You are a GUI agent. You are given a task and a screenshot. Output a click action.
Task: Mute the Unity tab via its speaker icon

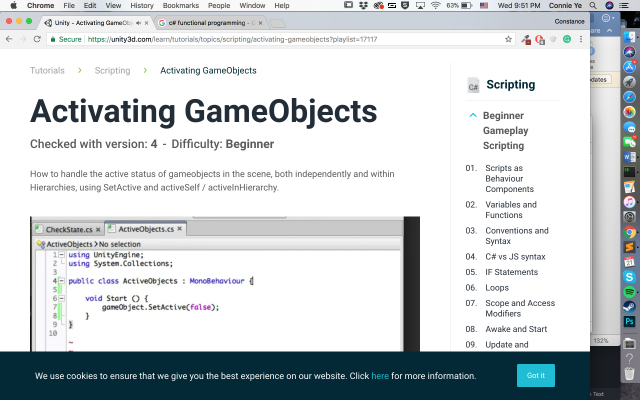coord(138,23)
